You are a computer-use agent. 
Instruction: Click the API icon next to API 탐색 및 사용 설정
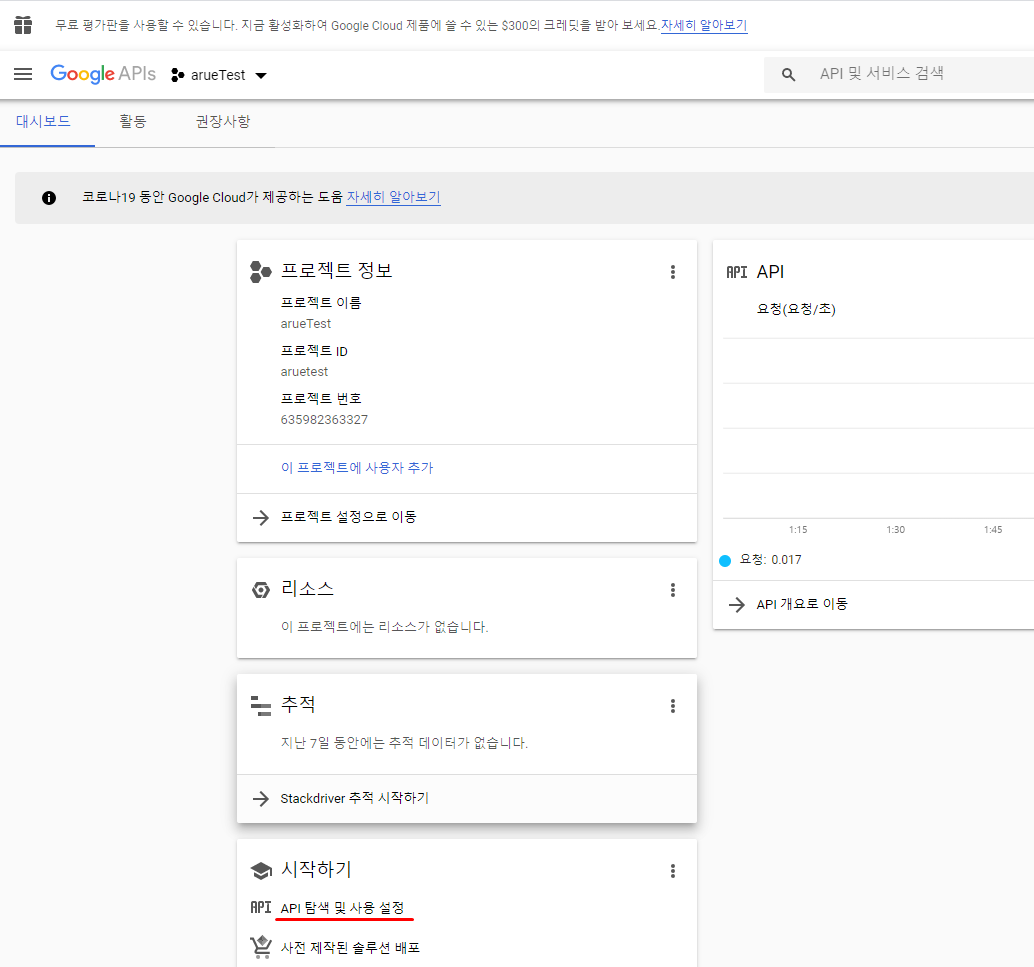[x=261, y=908]
